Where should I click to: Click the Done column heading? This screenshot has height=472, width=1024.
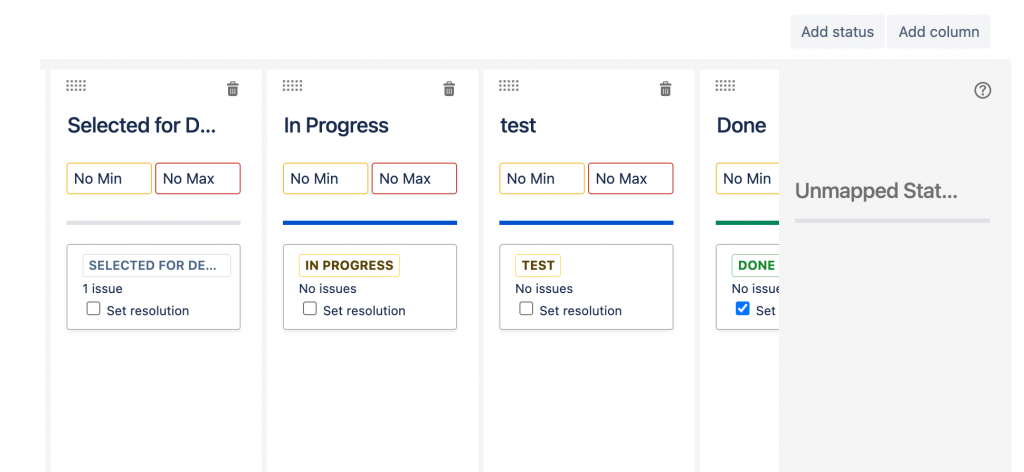coord(741,126)
